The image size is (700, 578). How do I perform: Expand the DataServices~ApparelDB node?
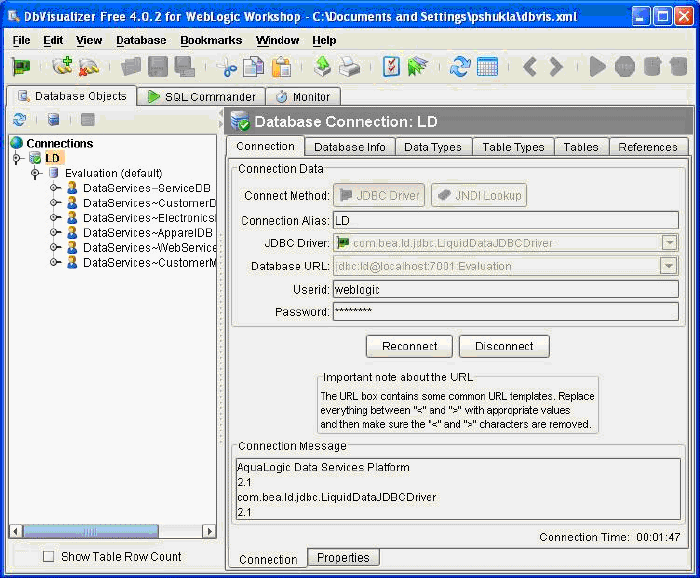[x=54, y=232]
